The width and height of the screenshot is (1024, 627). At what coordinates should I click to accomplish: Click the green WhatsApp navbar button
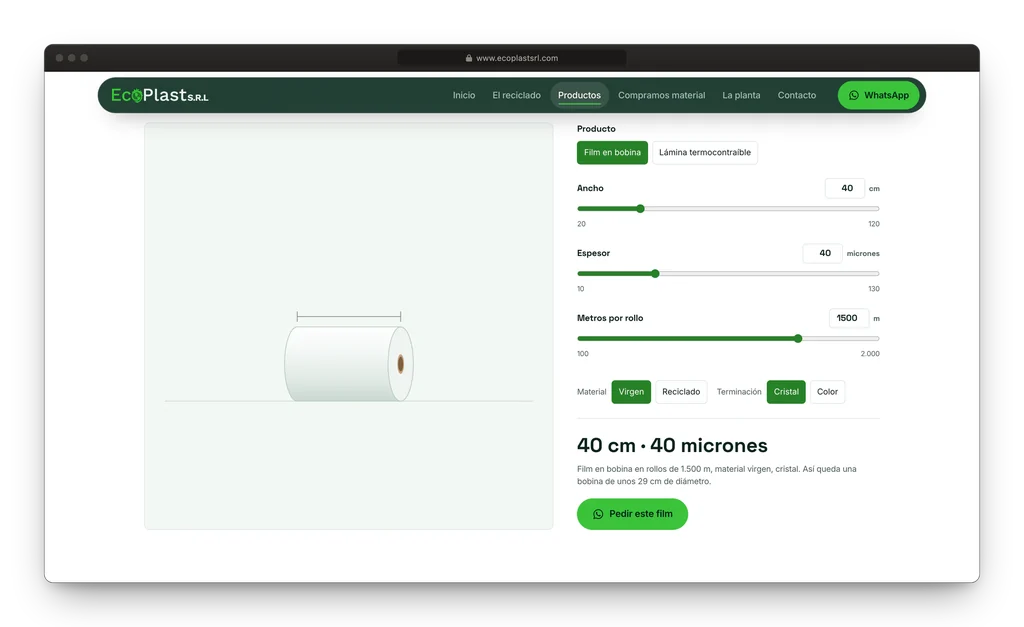878,95
